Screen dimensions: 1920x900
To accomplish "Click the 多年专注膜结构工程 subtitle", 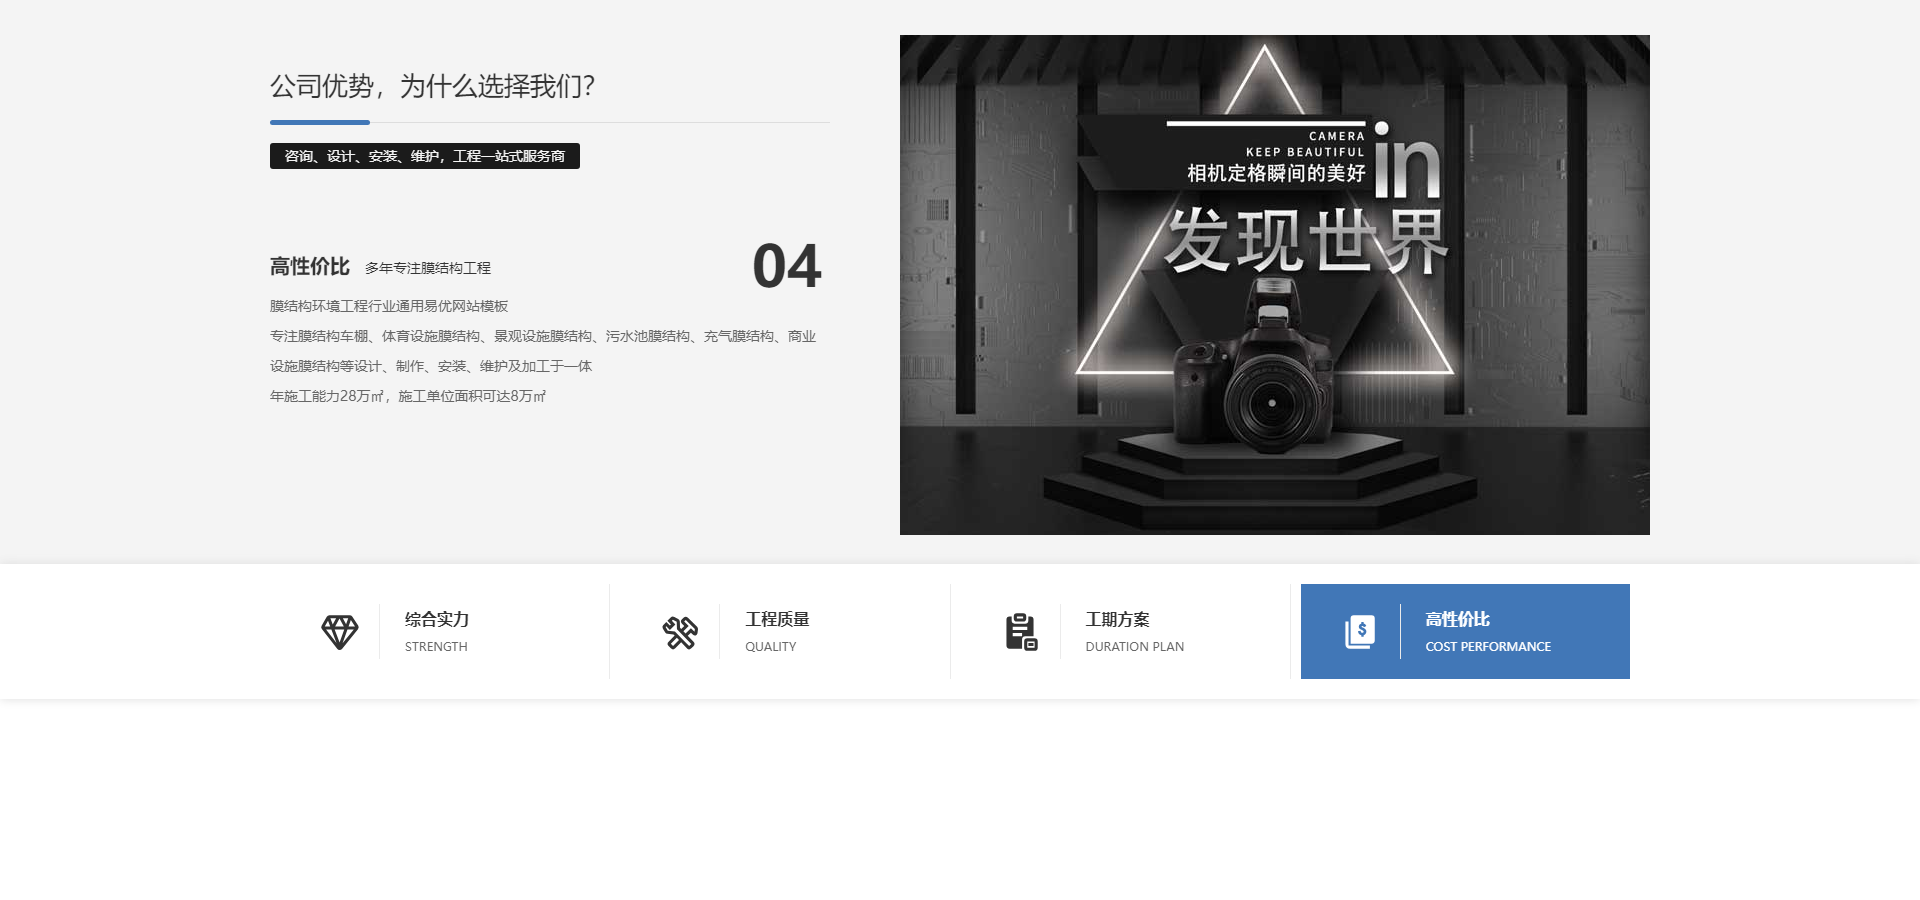I will pyautogui.click(x=428, y=268).
